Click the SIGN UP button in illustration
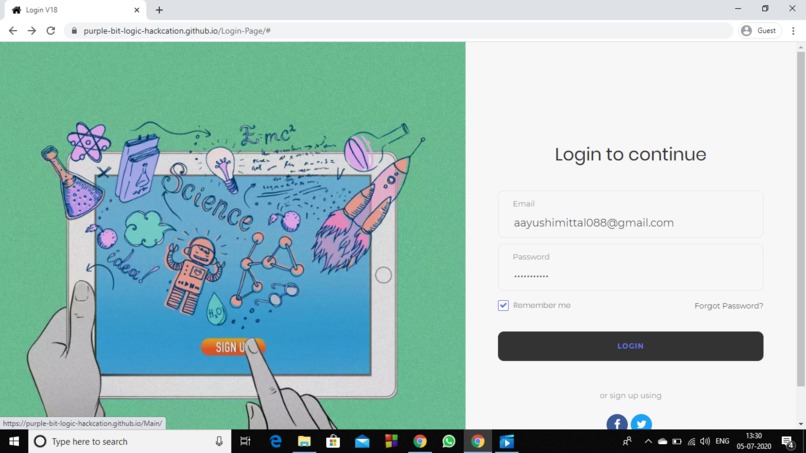The width and height of the screenshot is (806, 453). click(x=233, y=347)
